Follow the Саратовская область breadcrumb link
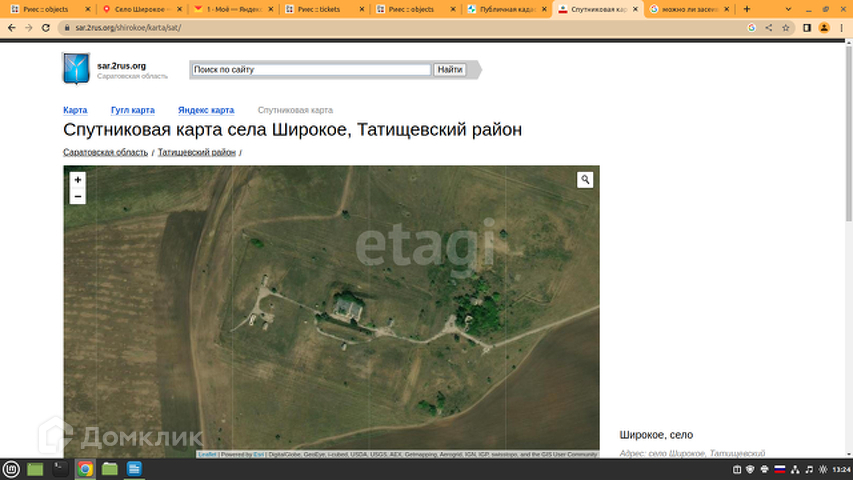The width and height of the screenshot is (853, 480). tap(105, 152)
